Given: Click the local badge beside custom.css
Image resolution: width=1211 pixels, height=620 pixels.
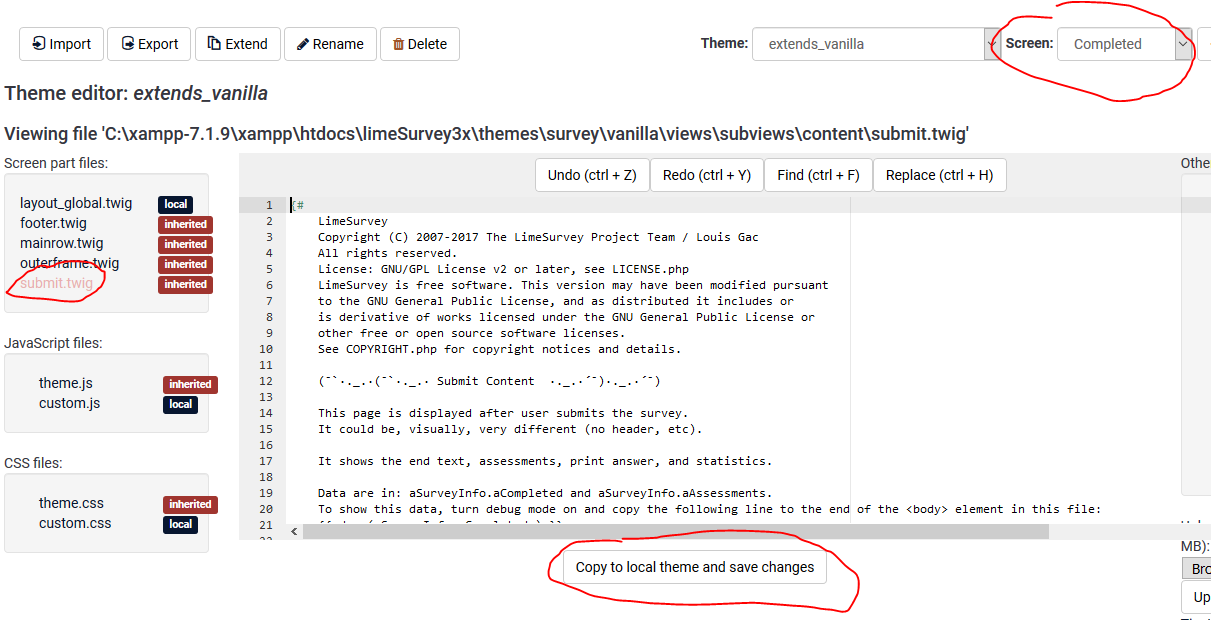Looking at the screenshot, I should pos(180,524).
